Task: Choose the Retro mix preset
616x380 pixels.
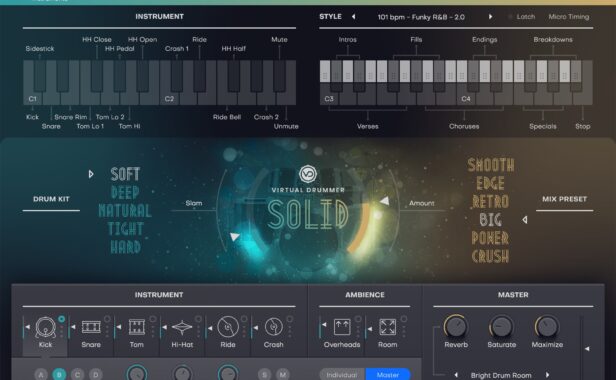Action: (491, 202)
